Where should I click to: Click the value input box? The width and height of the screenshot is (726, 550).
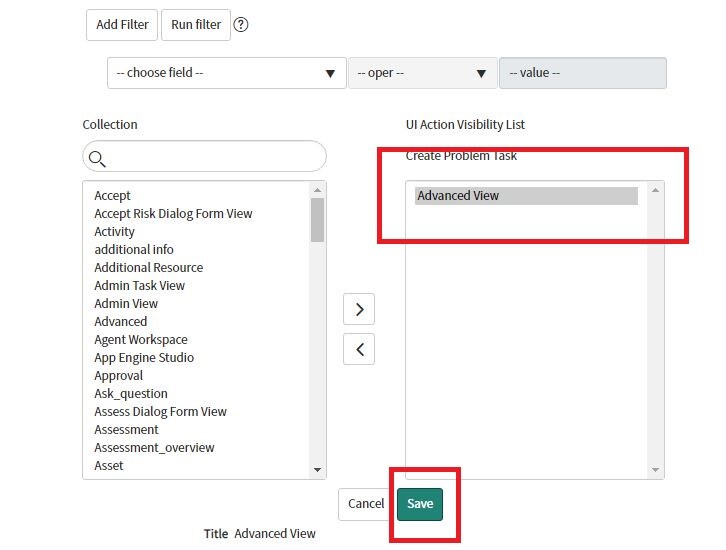583,73
